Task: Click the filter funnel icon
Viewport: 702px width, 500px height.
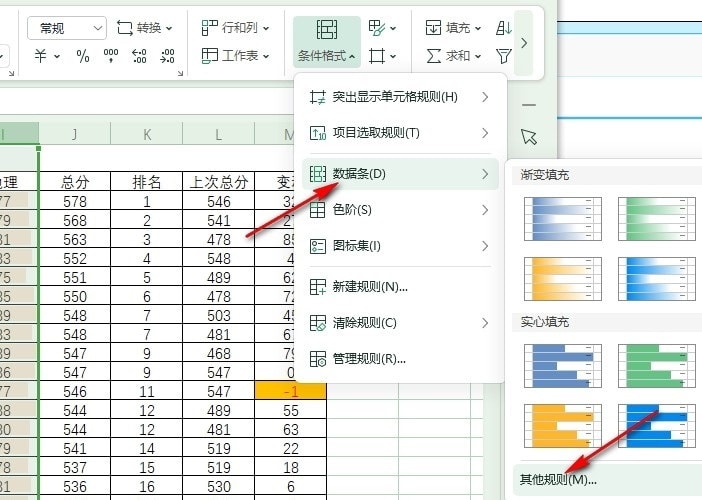Action: [x=504, y=56]
